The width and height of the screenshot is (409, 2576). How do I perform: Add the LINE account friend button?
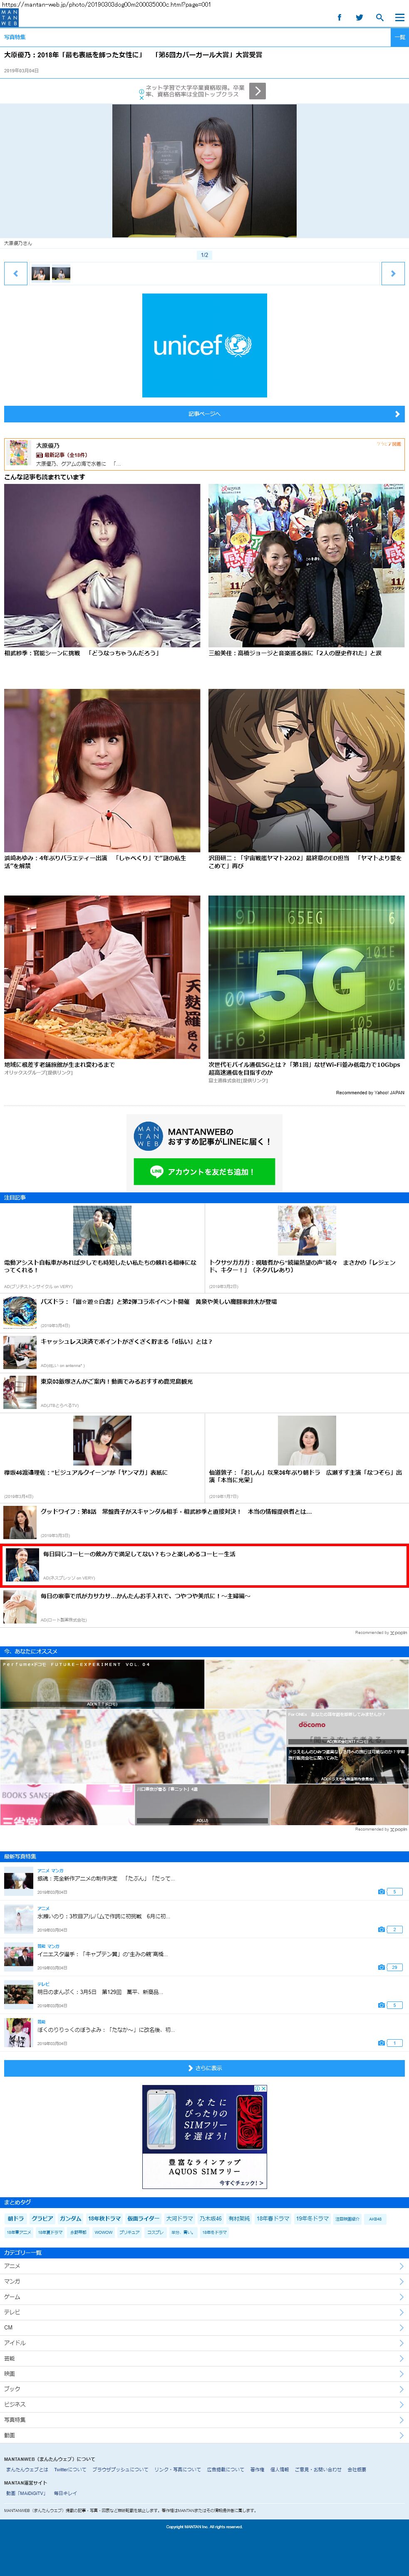tap(204, 1171)
